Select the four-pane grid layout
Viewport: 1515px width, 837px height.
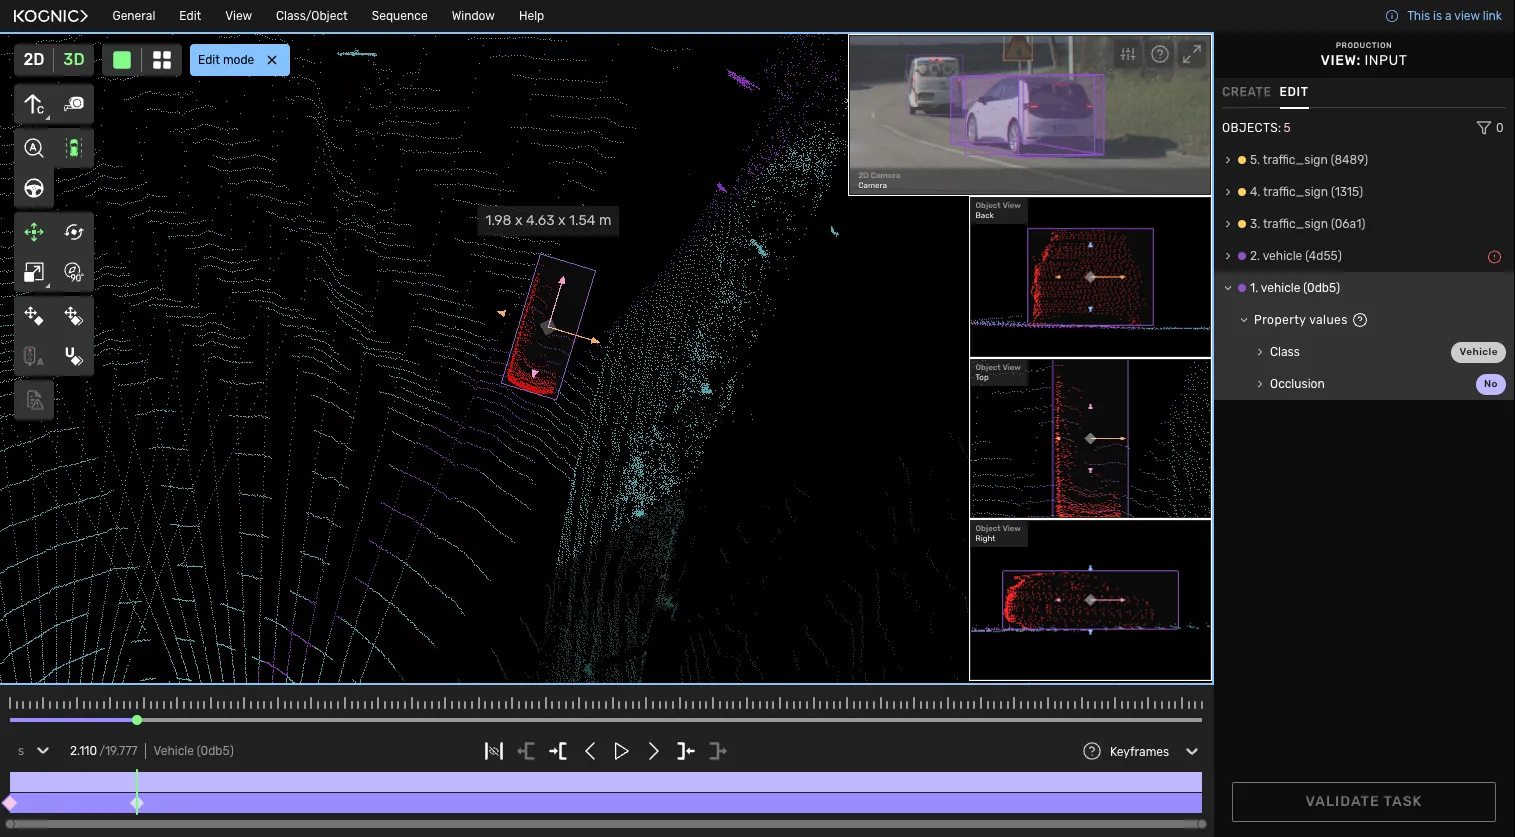point(162,60)
